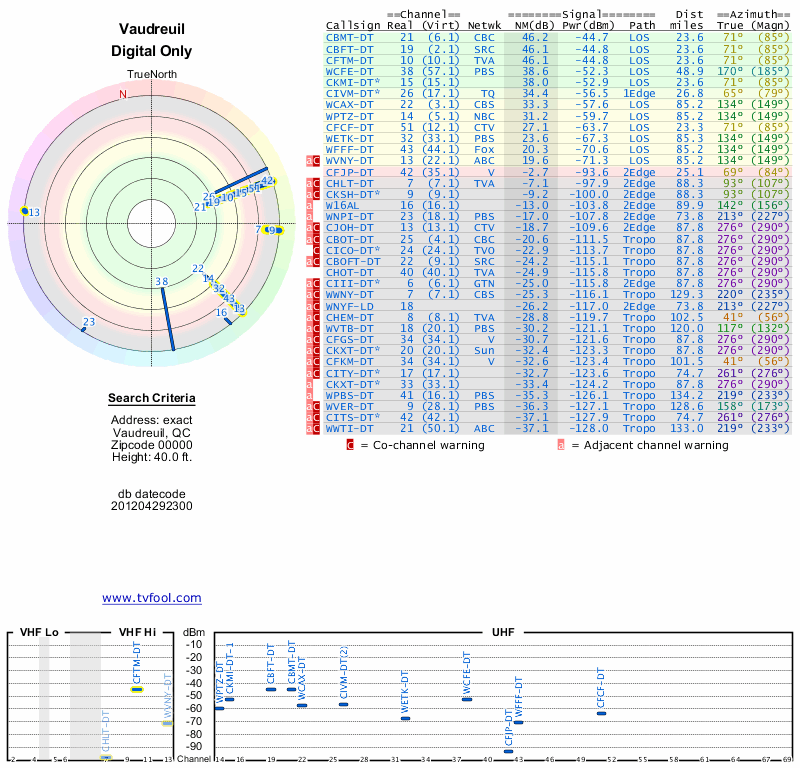This screenshot has width=800, height=768.
Task: Click the UHF band label
Action: click(503, 632)
